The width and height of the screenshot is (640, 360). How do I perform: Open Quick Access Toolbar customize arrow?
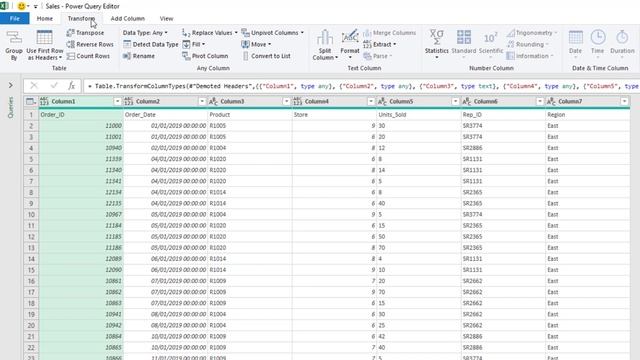pyautogui.click(x=36, y=7)
